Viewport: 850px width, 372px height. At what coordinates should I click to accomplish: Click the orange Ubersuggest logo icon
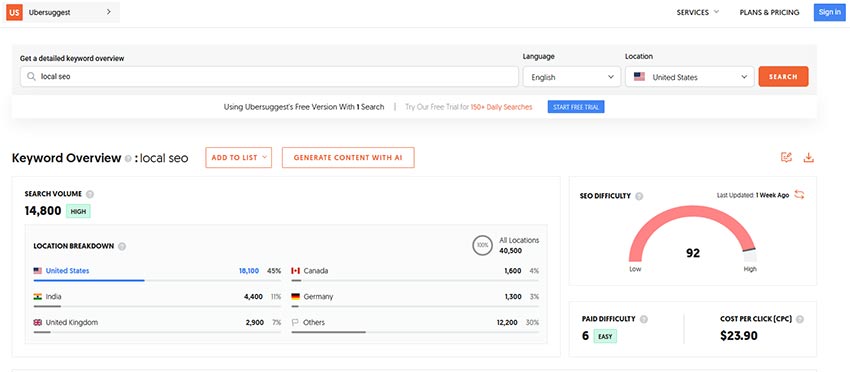tap(14, 12)
